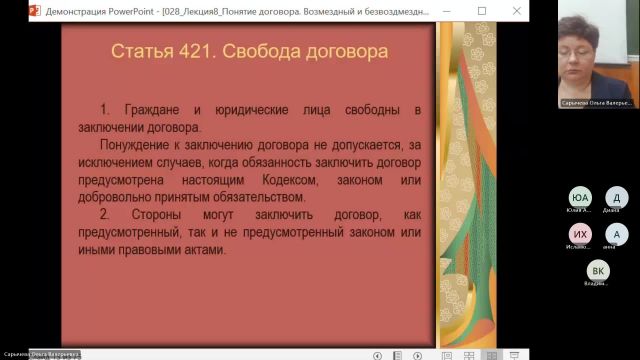640x360 pixels.
Task: Select participant А (анна) avatar
Action: pyautogui.click(x=616, y=234)
